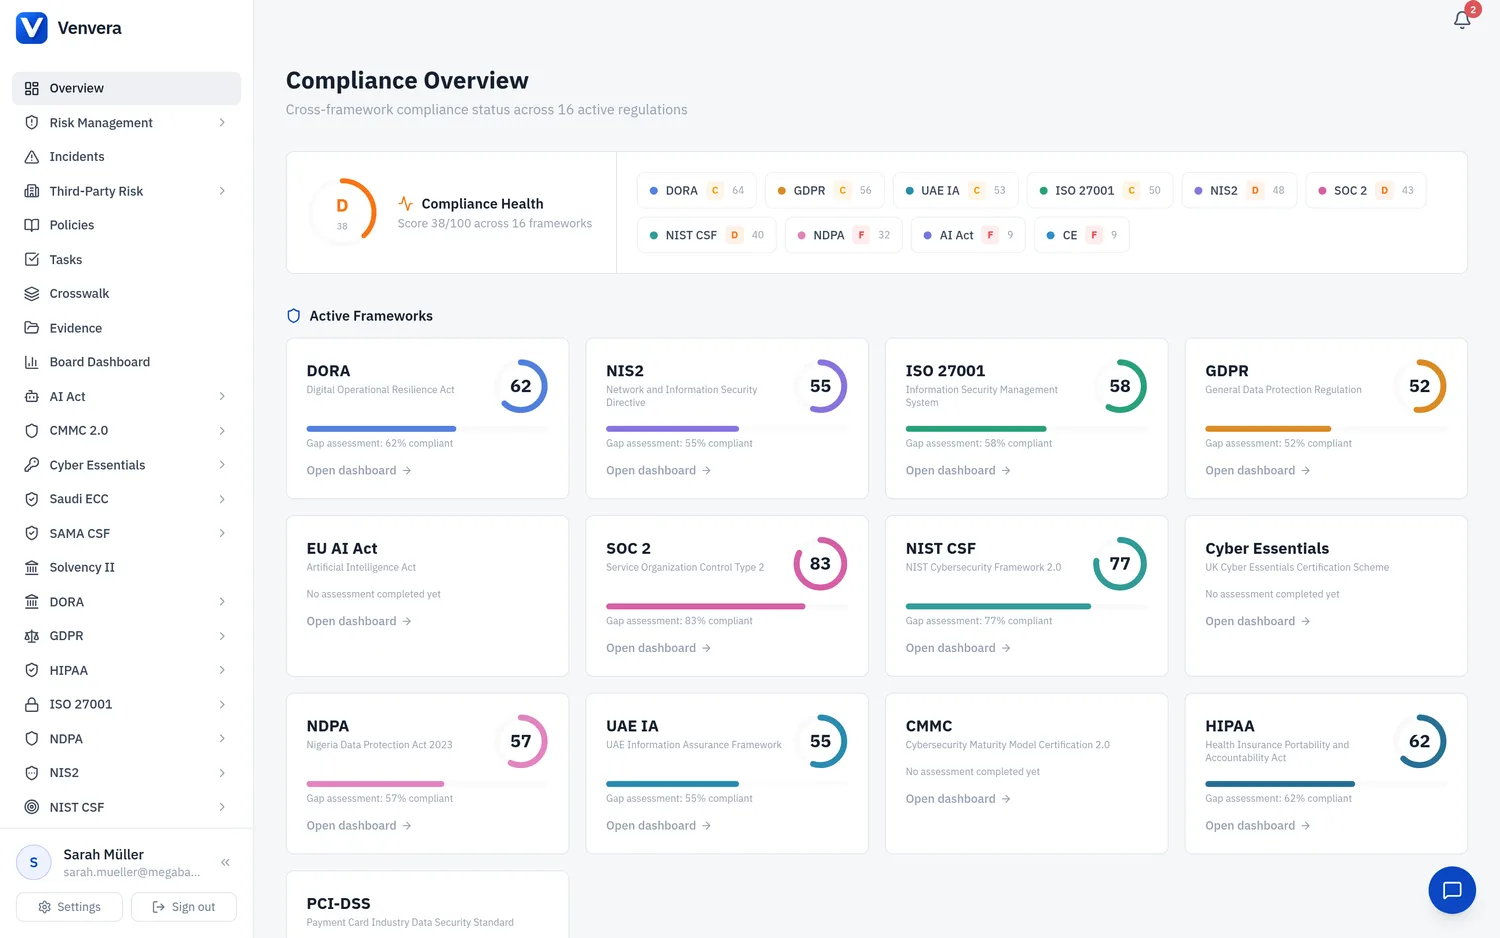Click the Cyber Essentials key icon
The height and width of the screenshot is (938, 1500).
click(x=32, y=465)
